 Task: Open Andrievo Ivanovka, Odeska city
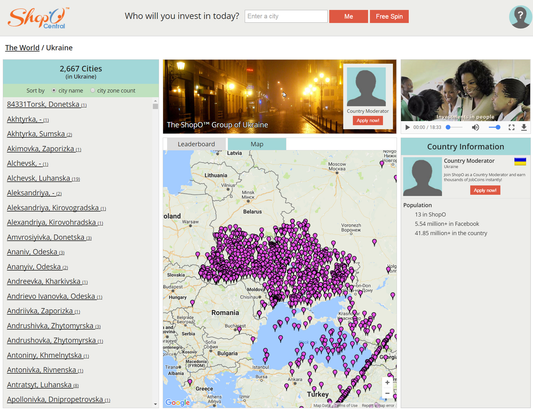tap(54, 296)
